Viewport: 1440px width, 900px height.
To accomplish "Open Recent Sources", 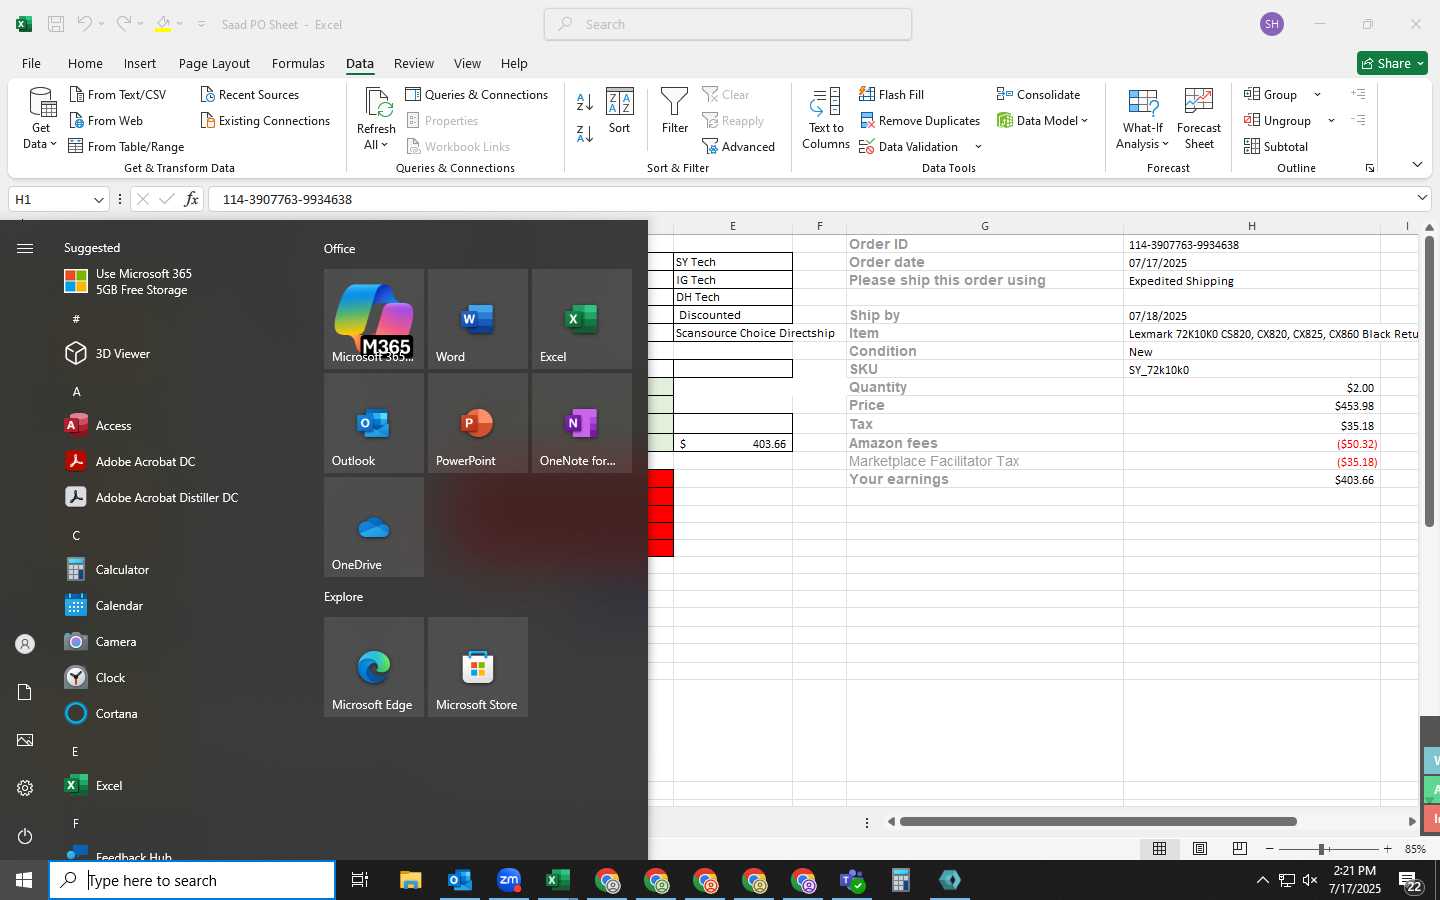I will [x=250, y=94].
